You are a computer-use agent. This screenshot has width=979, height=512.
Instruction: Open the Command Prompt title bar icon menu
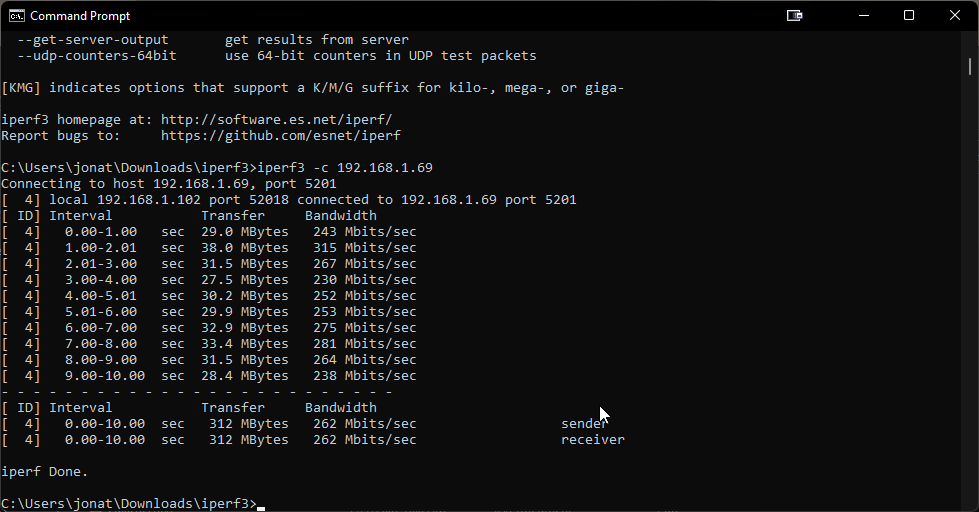coord(17,16)
